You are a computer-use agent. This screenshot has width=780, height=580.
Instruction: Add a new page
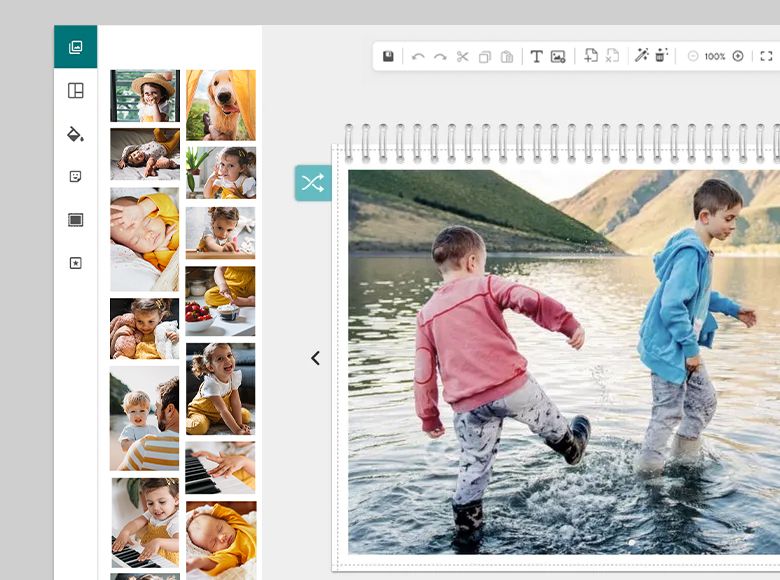pos(590,57)
